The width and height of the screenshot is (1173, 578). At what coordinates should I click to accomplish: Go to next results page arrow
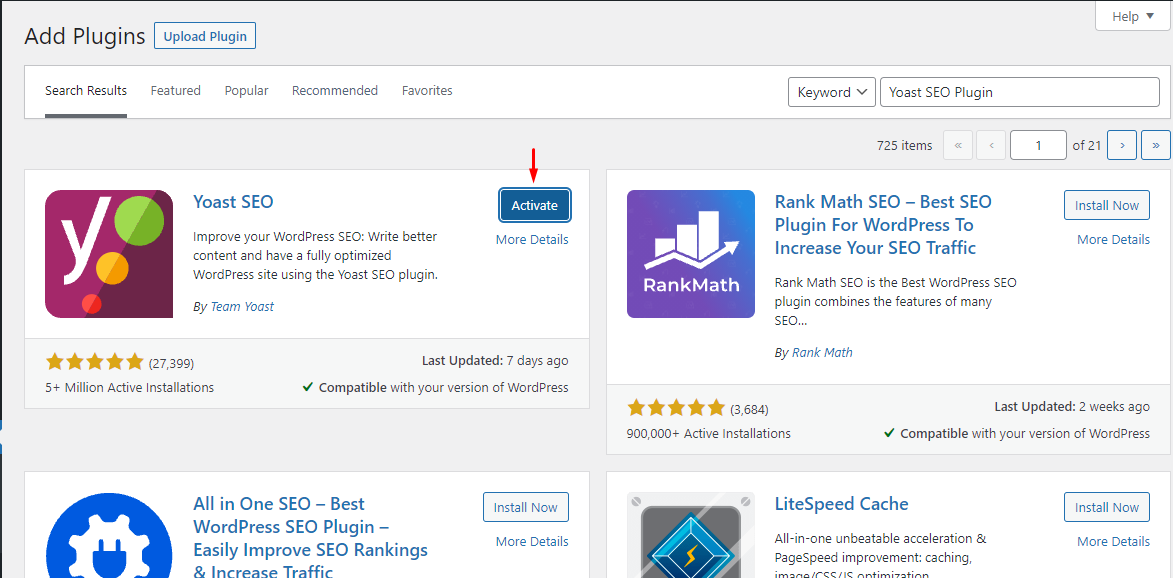pyautogui.click(x=1122, y=145)
